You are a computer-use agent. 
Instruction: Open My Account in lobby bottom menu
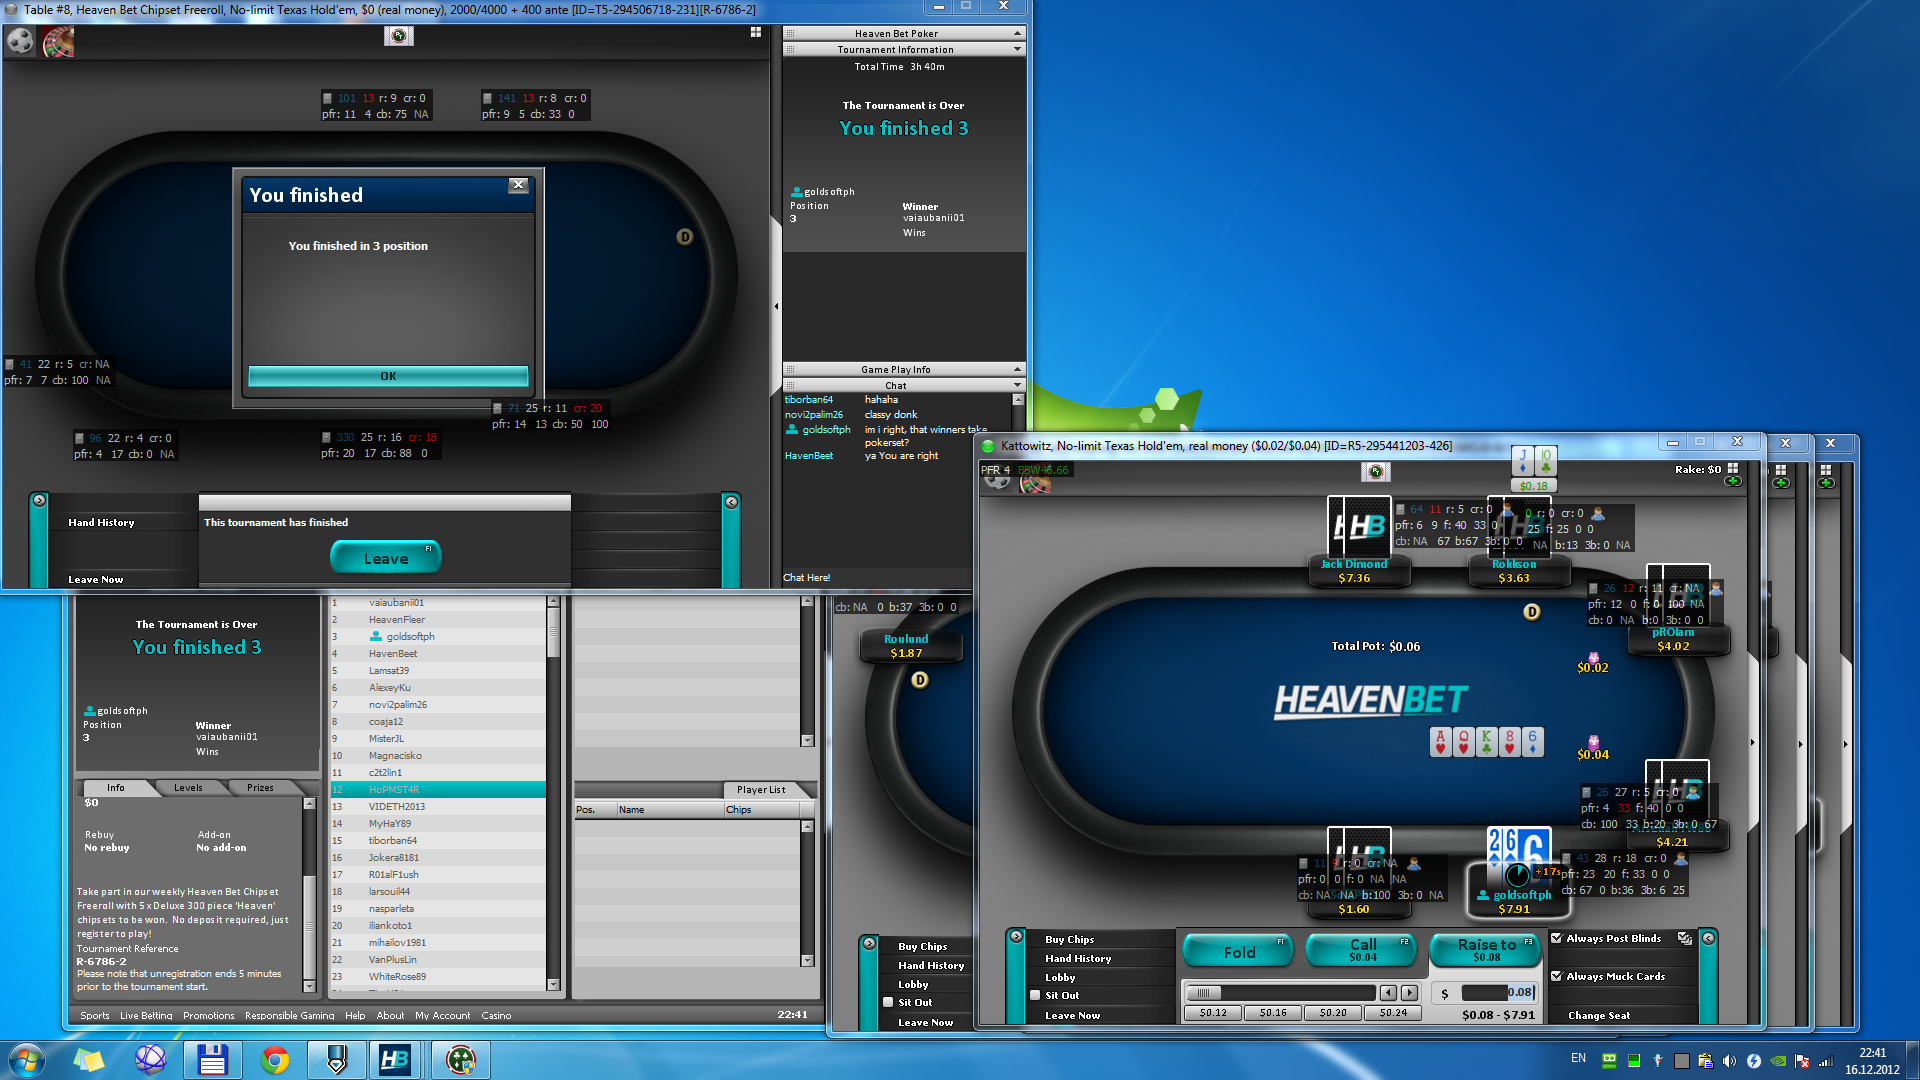(x=442, y=1015)
